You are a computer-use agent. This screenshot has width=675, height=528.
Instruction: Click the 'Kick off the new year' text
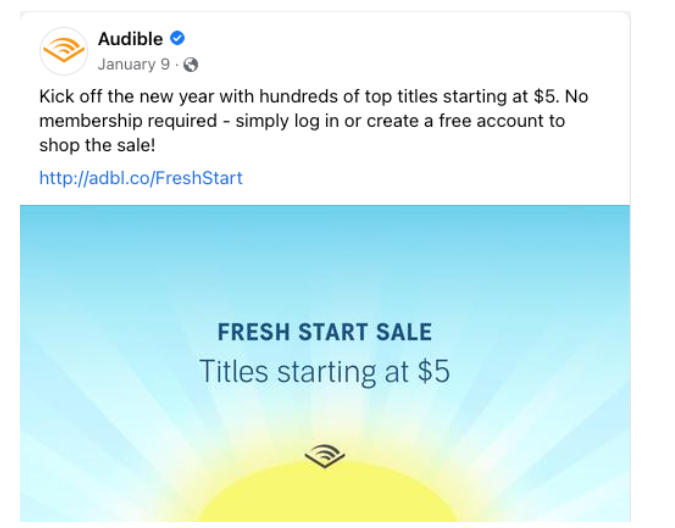point(127,96)
